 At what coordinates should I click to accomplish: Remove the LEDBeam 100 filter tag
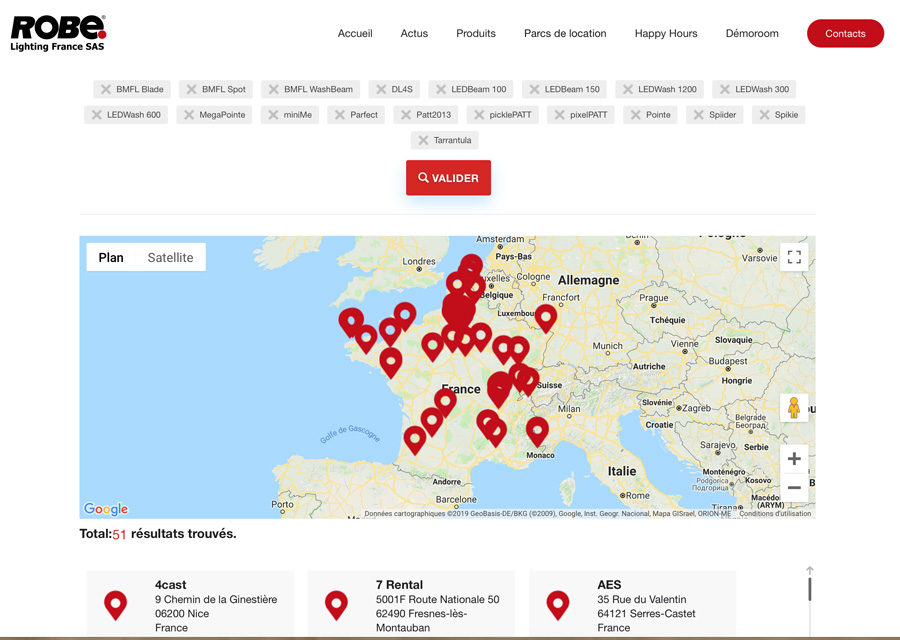(441, 90)
